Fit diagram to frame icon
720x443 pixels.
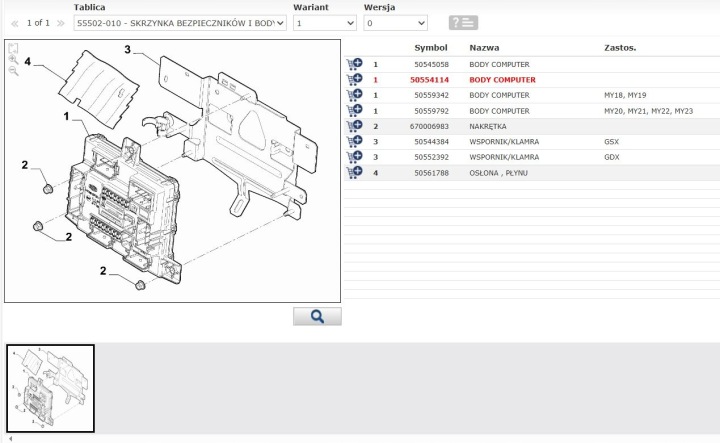[x=13, y=48]
